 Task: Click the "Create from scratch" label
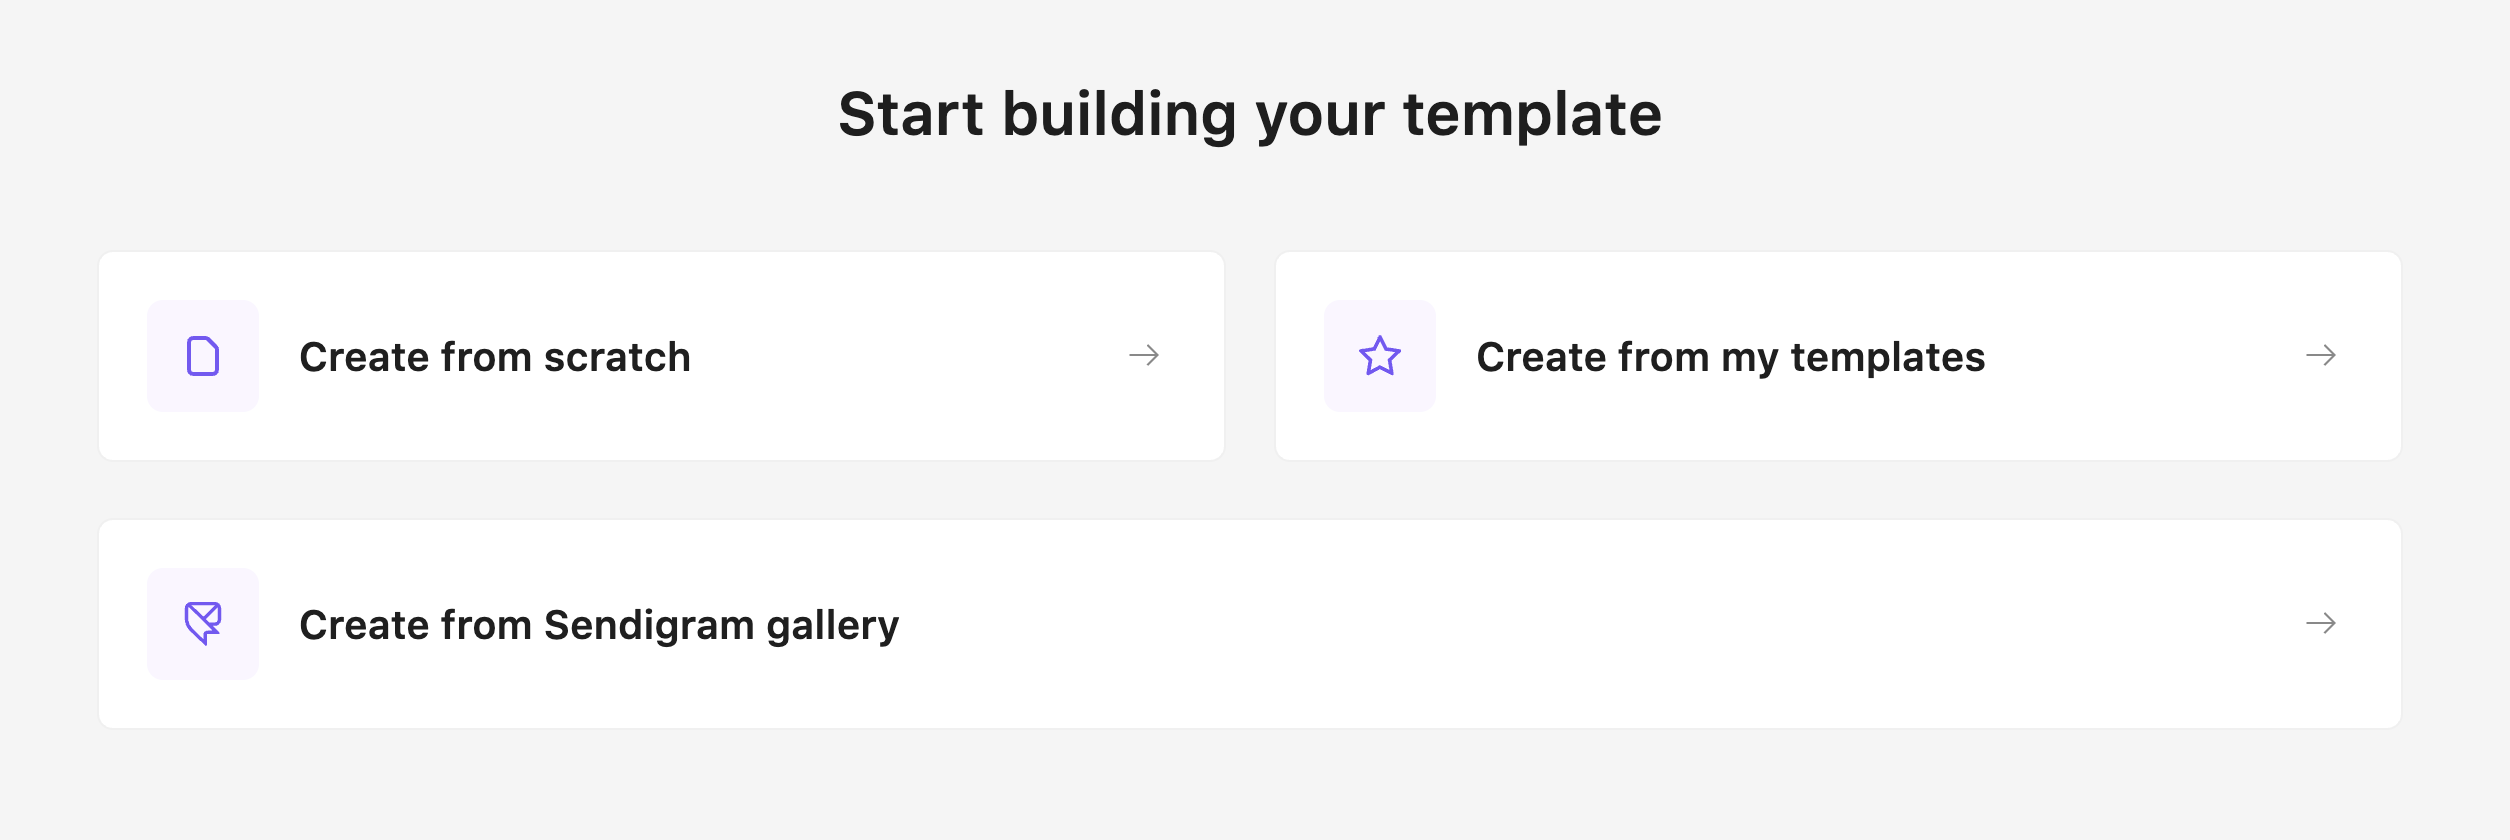(495, 357)
